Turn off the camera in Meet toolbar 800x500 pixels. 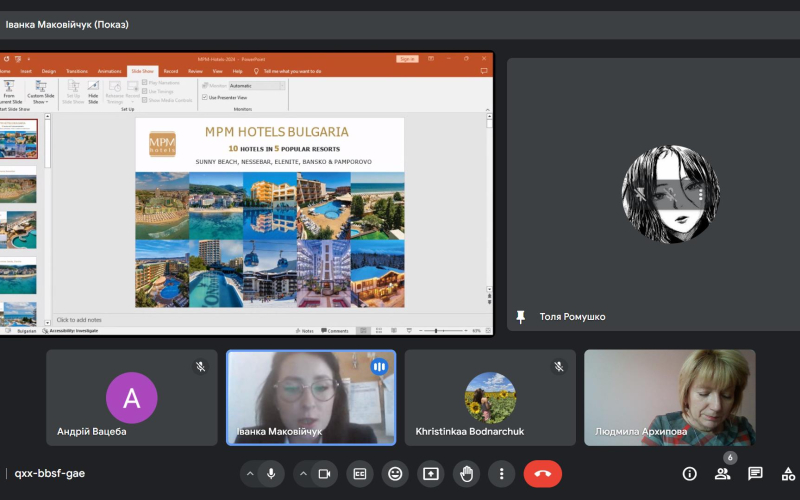324,474
